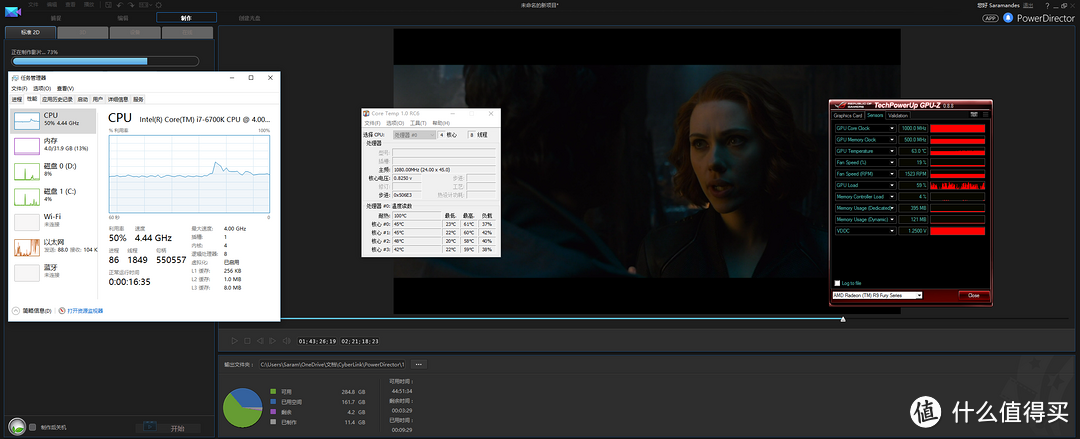1080x439 pixels.
Task: Switch to 进程 tab in Task Manager
Action: tap(17, 99)
